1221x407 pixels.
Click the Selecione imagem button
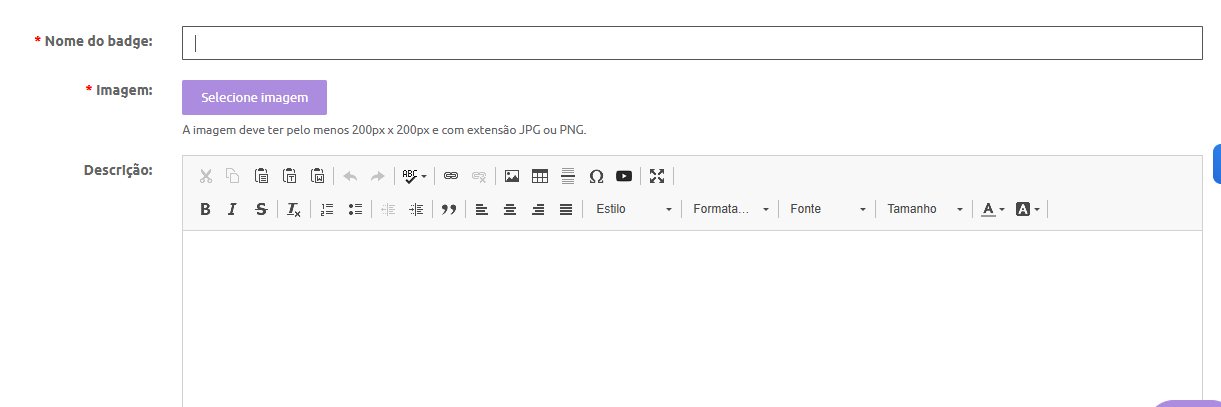click(x=254, y=98)
